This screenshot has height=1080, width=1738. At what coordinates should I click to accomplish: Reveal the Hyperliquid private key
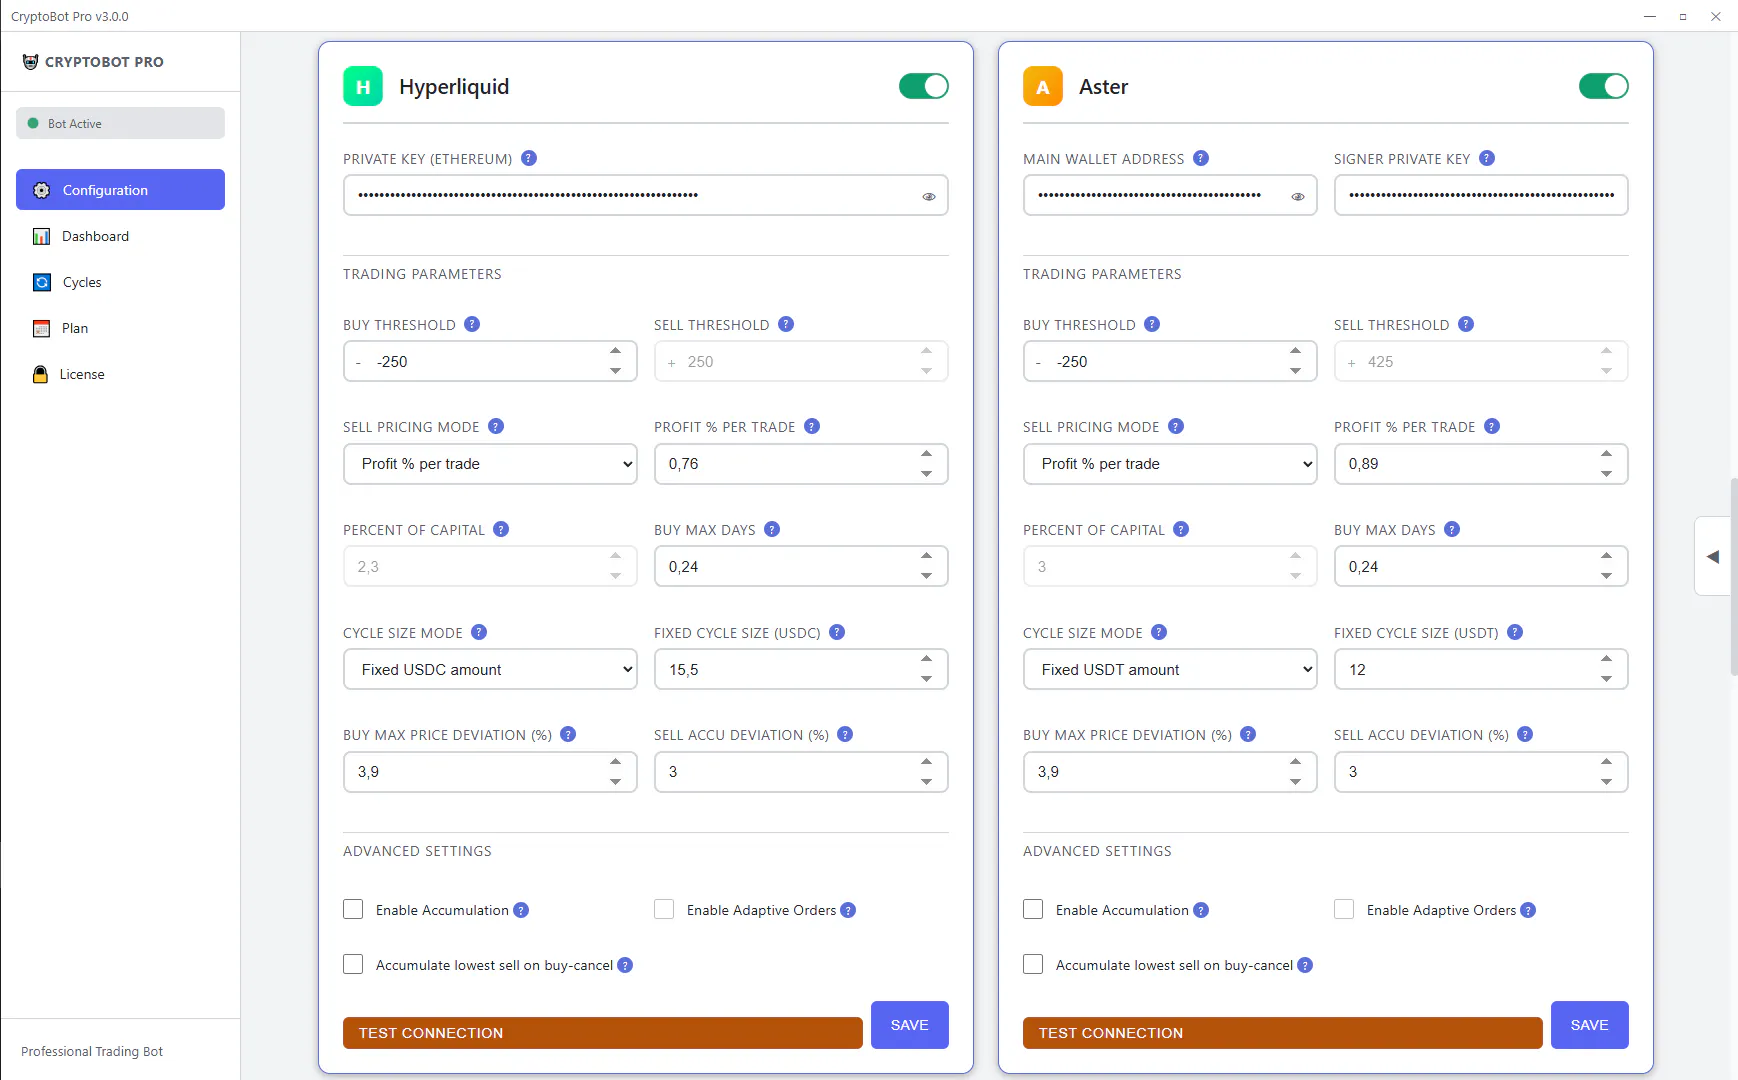[x=929, y=196]
